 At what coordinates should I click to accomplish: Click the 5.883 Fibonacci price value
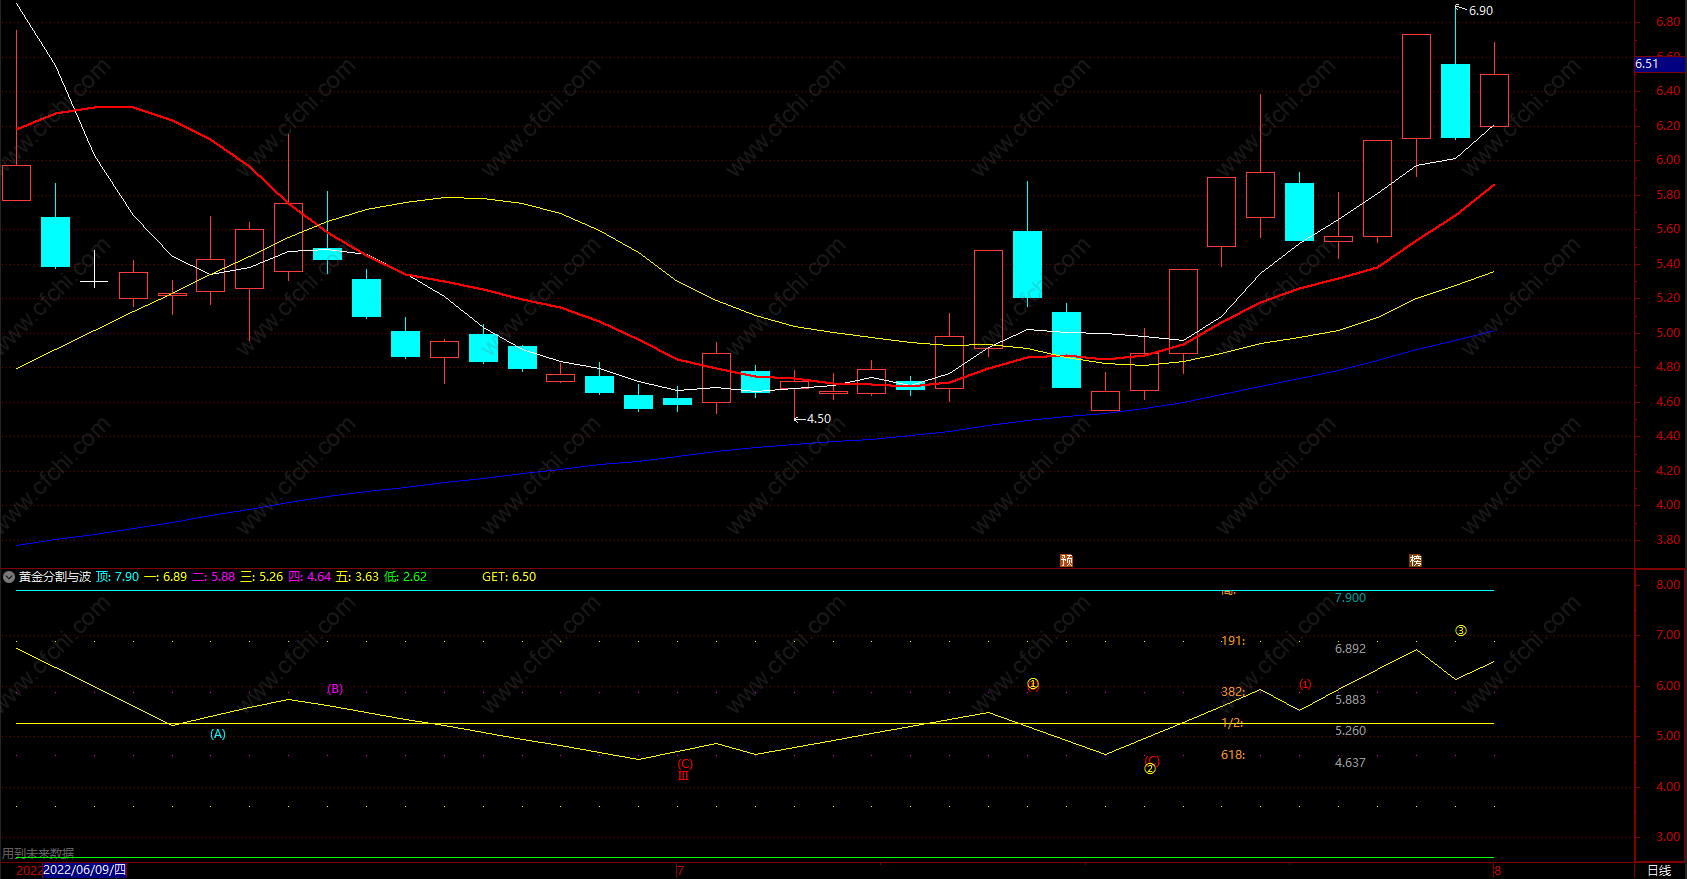pos(1350,700)
